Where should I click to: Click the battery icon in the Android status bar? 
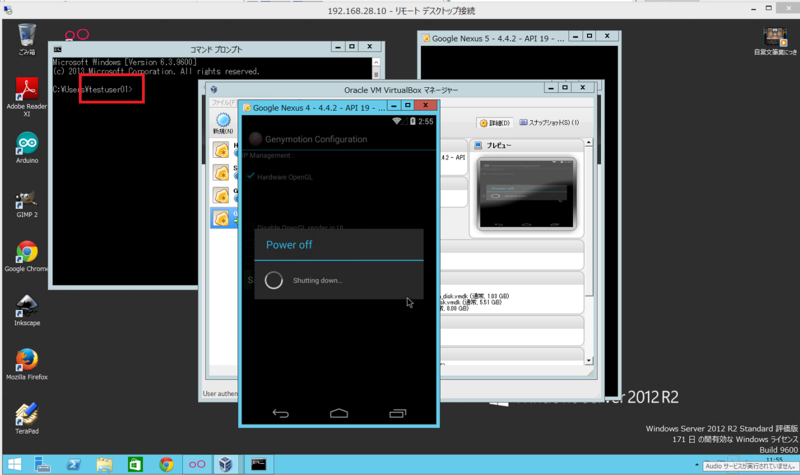coord(413,121)
